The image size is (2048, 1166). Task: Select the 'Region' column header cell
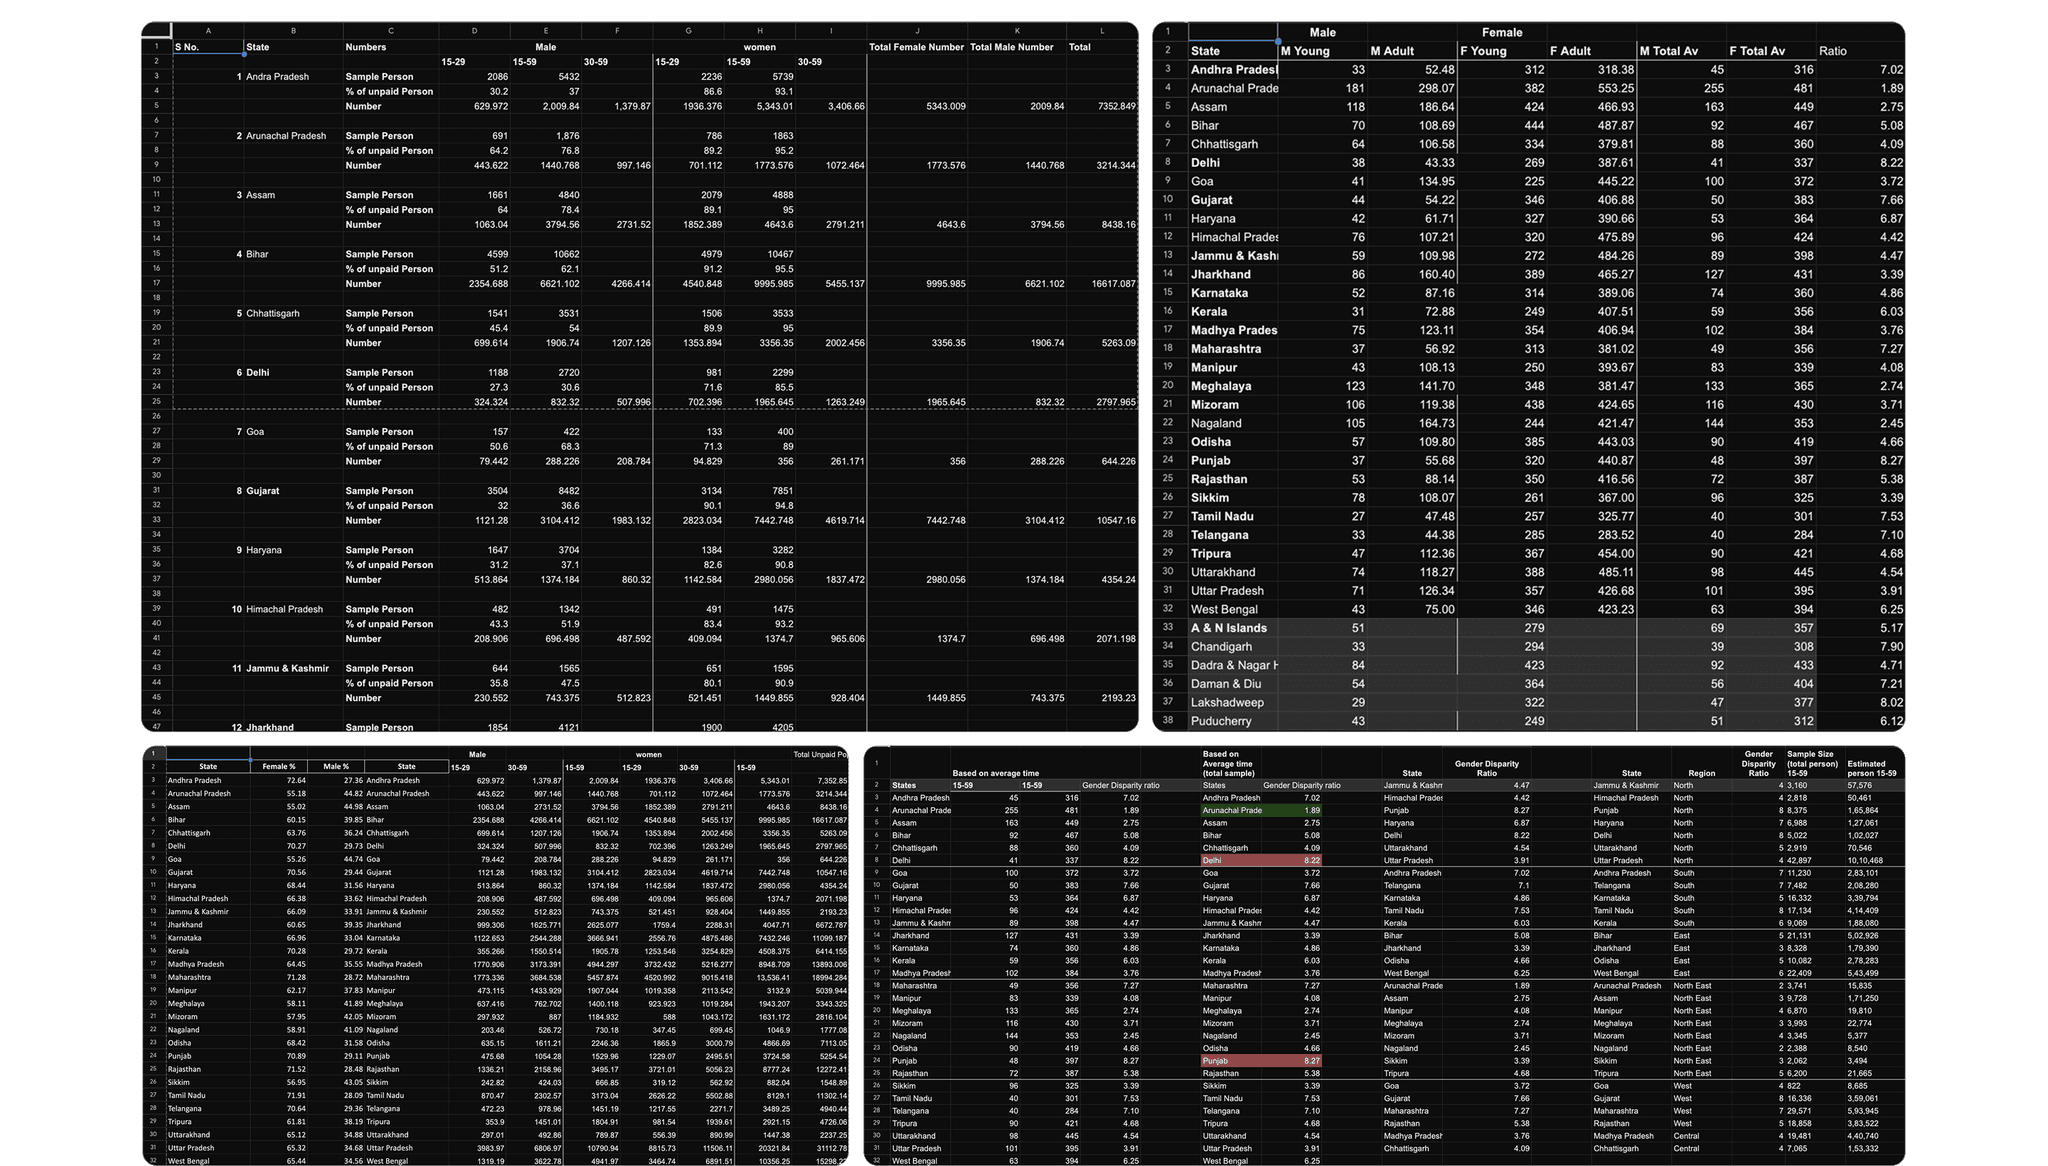tap(1701, 773)
